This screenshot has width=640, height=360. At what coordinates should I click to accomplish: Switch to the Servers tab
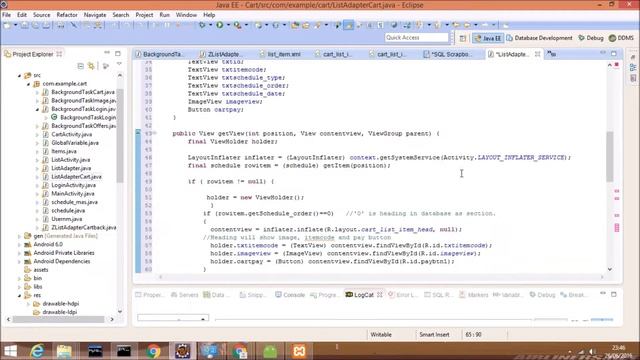click(185, 295)
